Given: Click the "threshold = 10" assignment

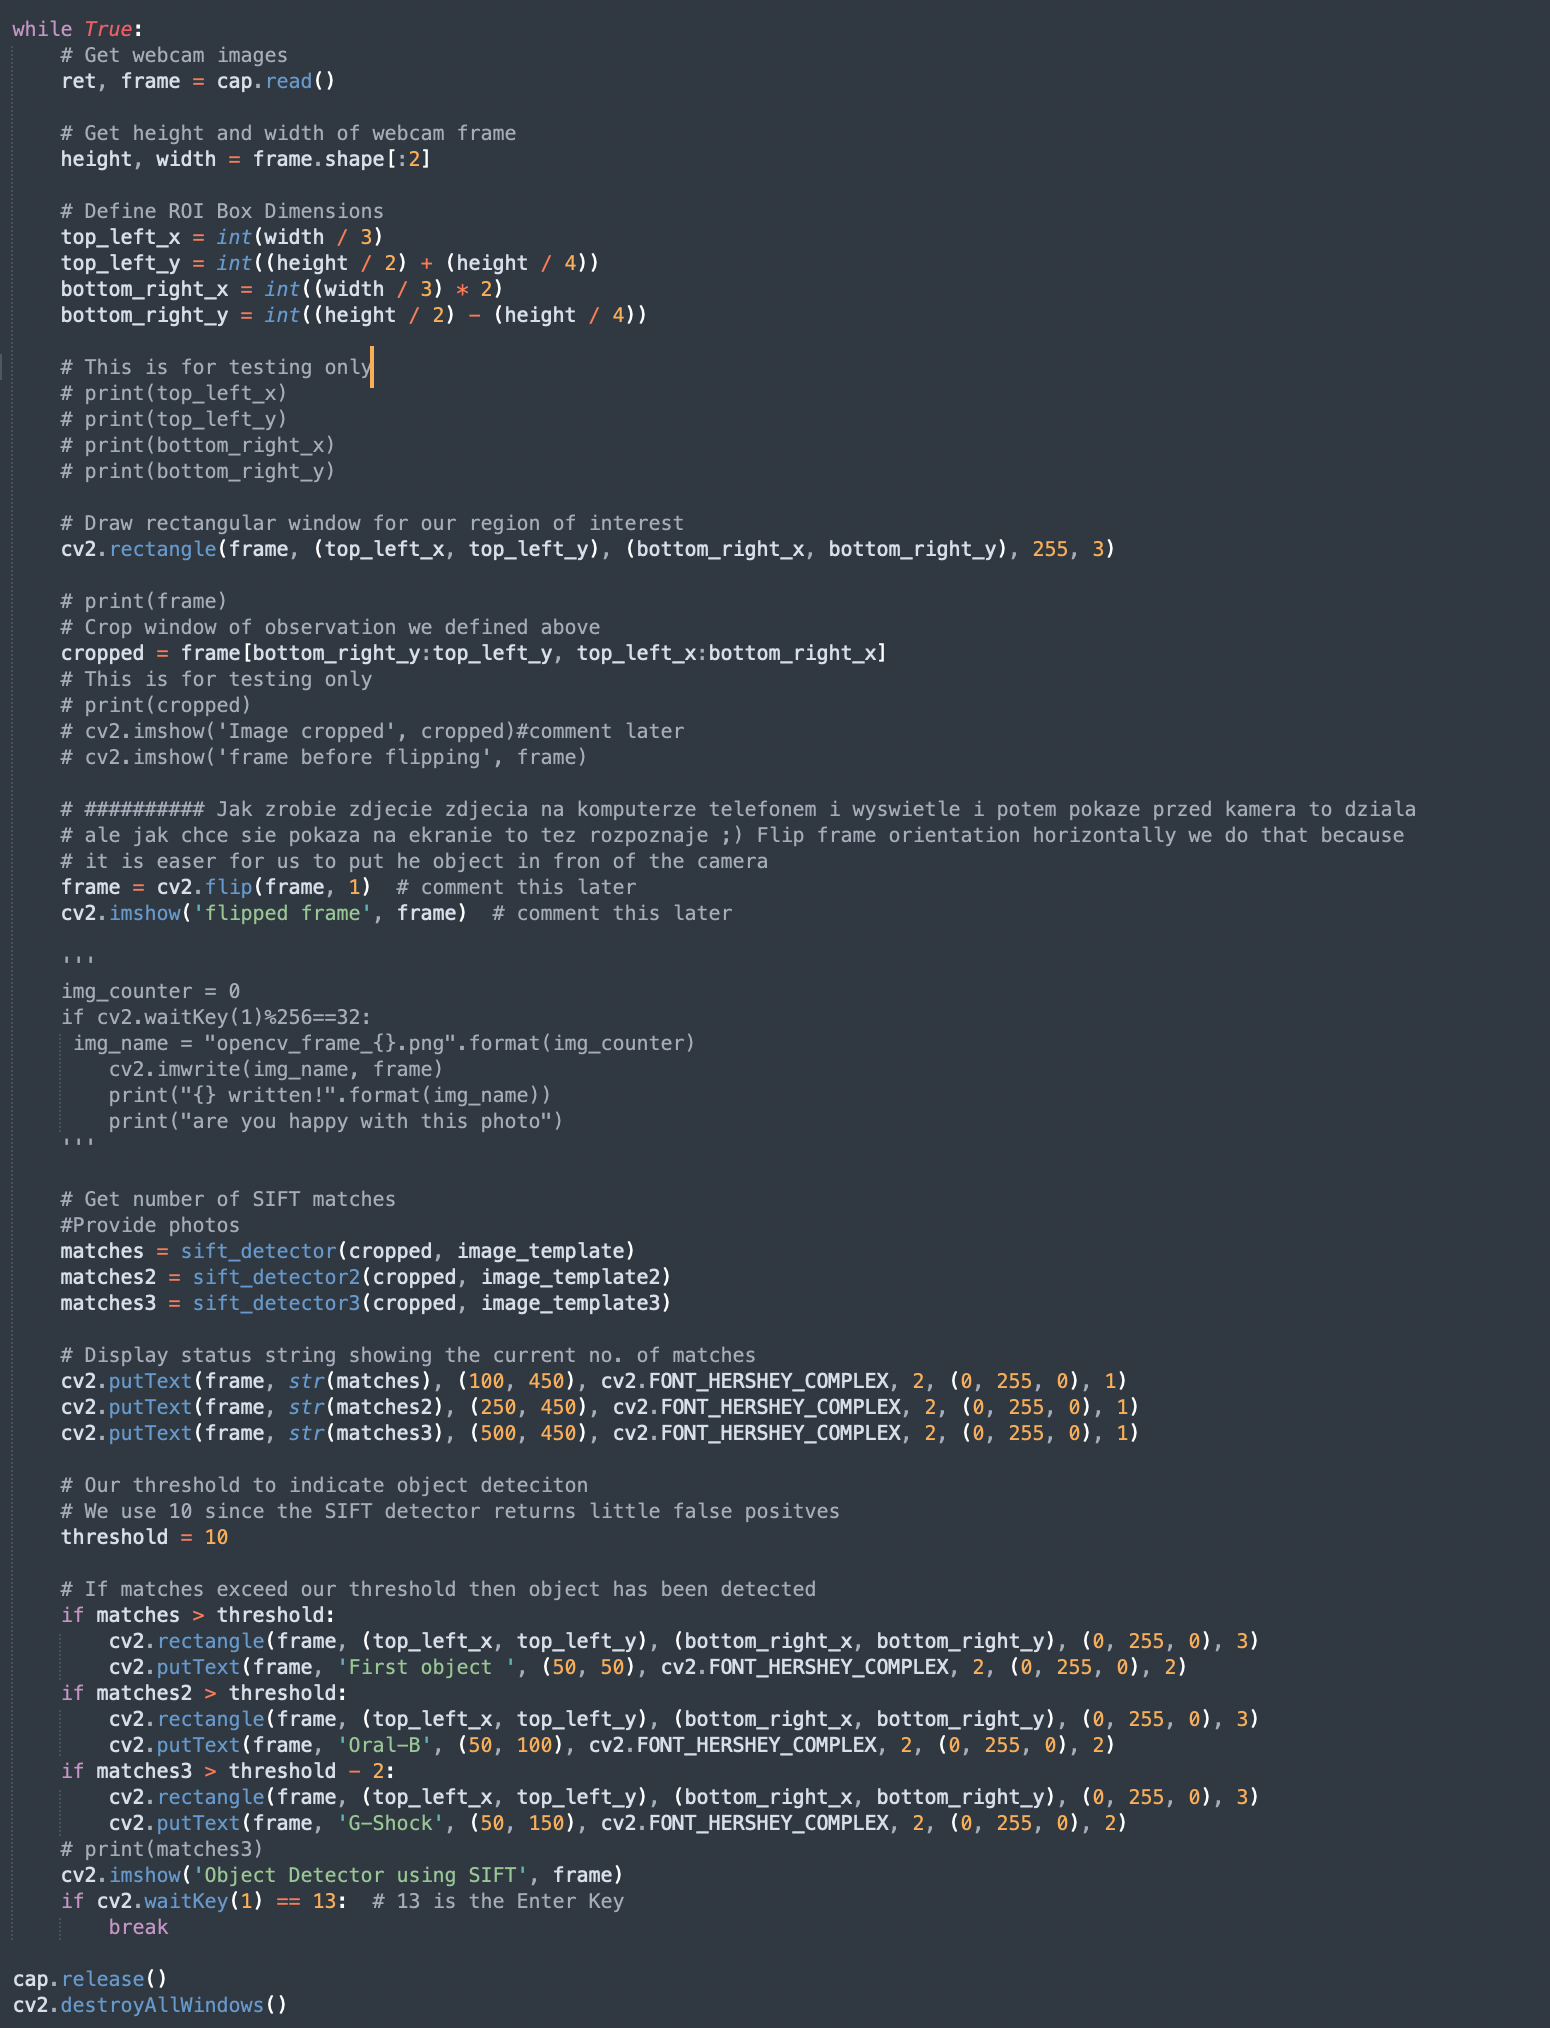Looking at the screenshot, I should [144, 1537].
